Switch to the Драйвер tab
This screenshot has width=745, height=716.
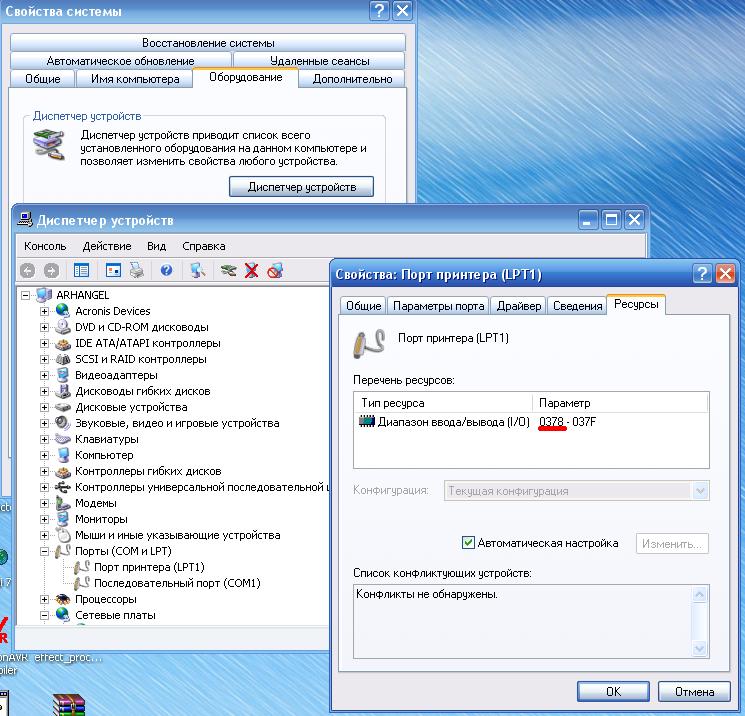click(x=519, y=306)
